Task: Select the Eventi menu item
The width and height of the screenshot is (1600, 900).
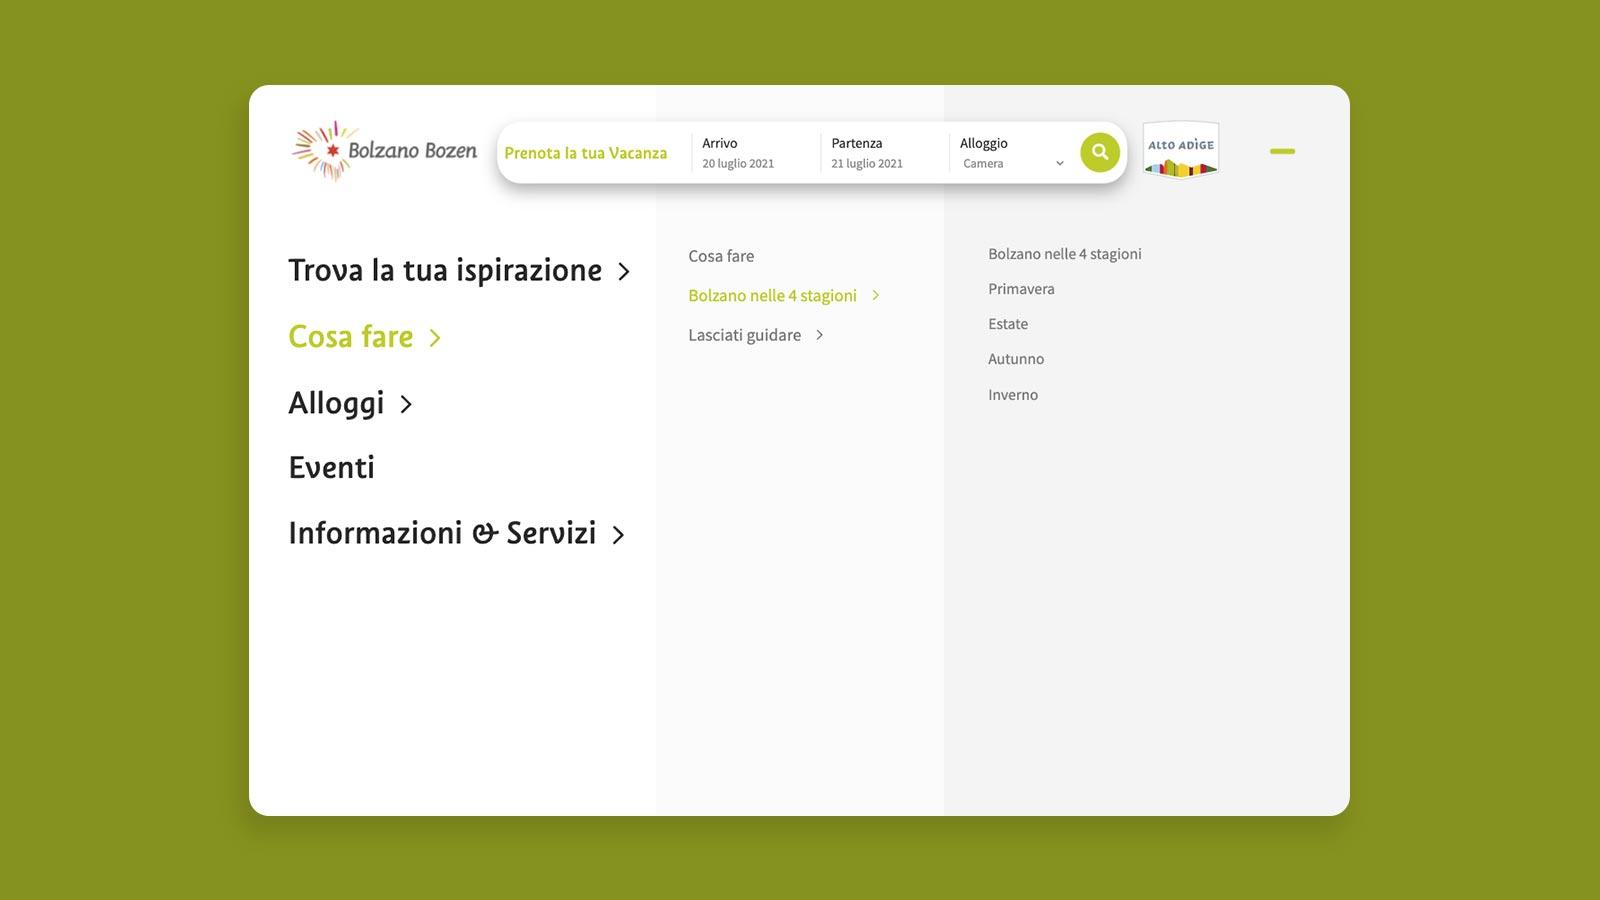Action: 331,467
